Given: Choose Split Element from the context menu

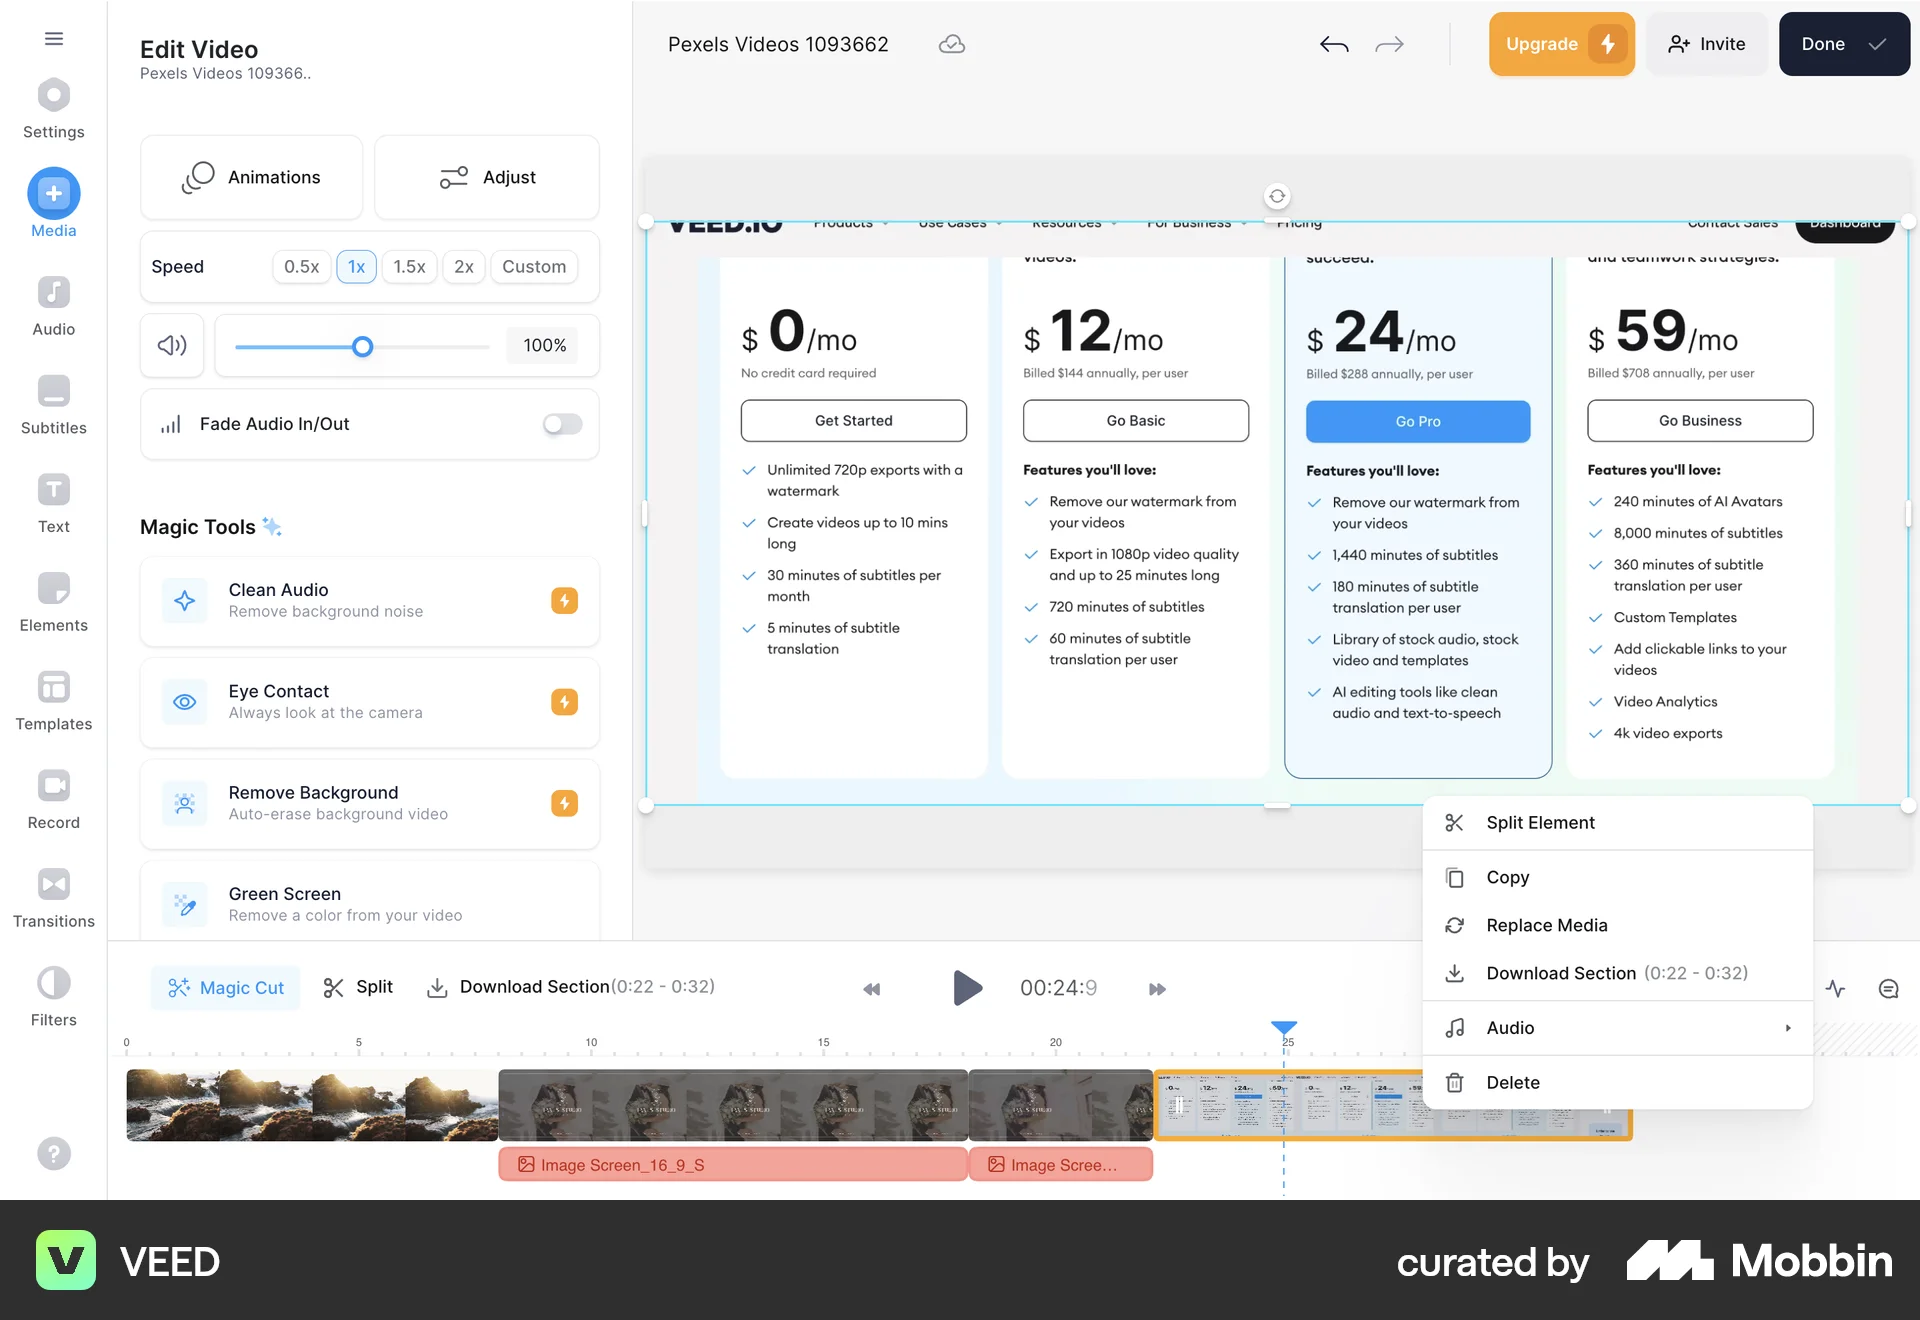Looking at the screenshot, I should [x=1540, y=822].
